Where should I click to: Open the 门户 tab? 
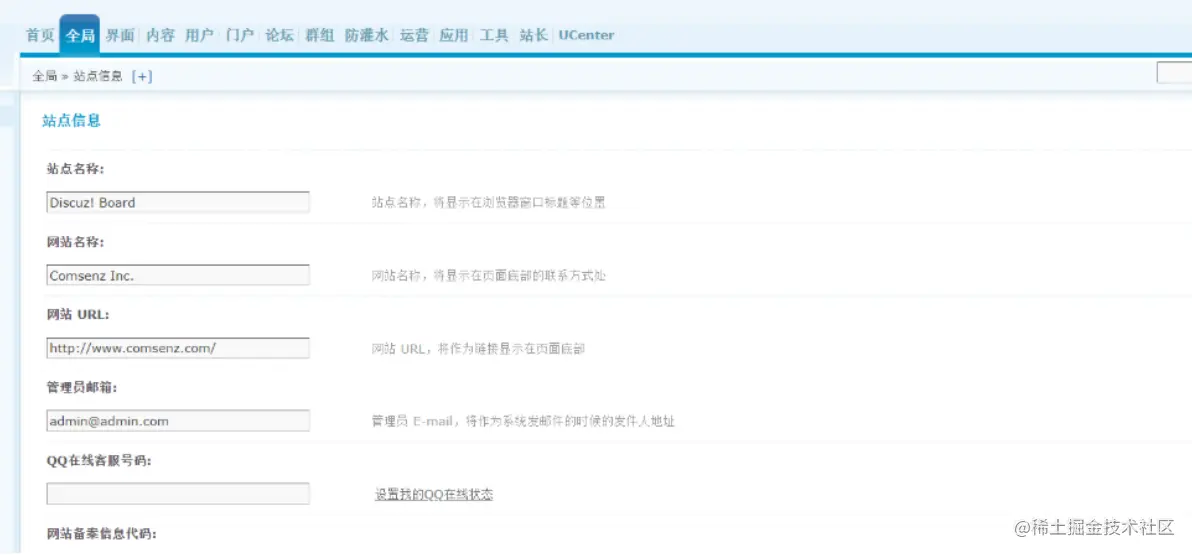[240, 35]
